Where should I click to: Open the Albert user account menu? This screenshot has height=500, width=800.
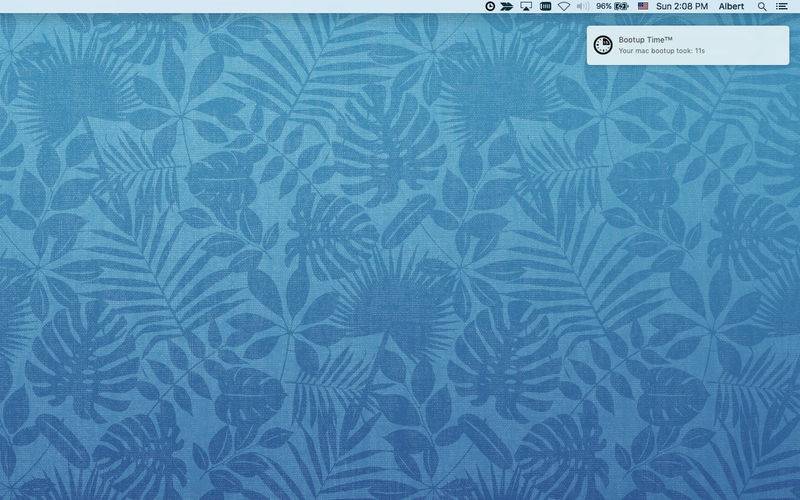tap(731, 6)
